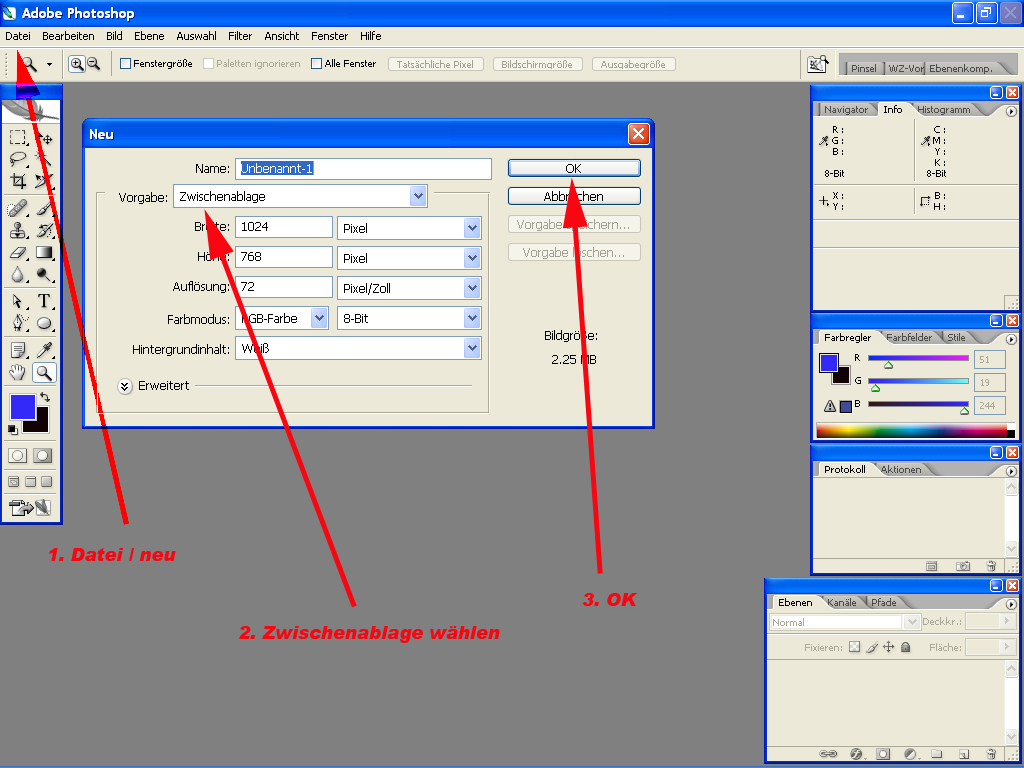1024x768 pixels.
Task: Select the Lasso tool
Action: click(18, 159)
